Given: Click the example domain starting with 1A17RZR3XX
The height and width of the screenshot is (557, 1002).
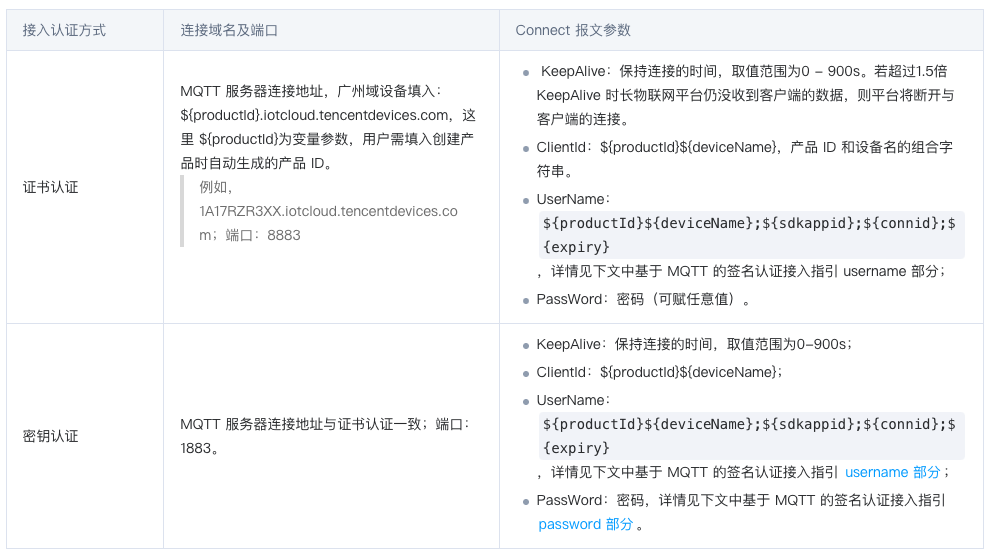Looking at the screenshot, I should 328,211.
